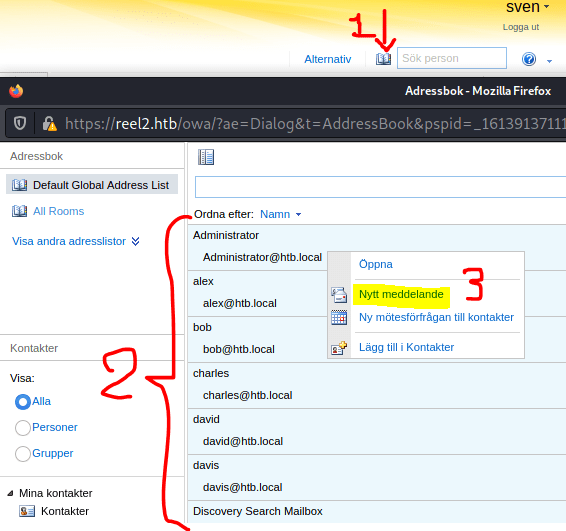Image resolution: width=566 pixels, height=531 pixels.
Task: Click the new message envelope icon
Action: [x=339, y=295]
